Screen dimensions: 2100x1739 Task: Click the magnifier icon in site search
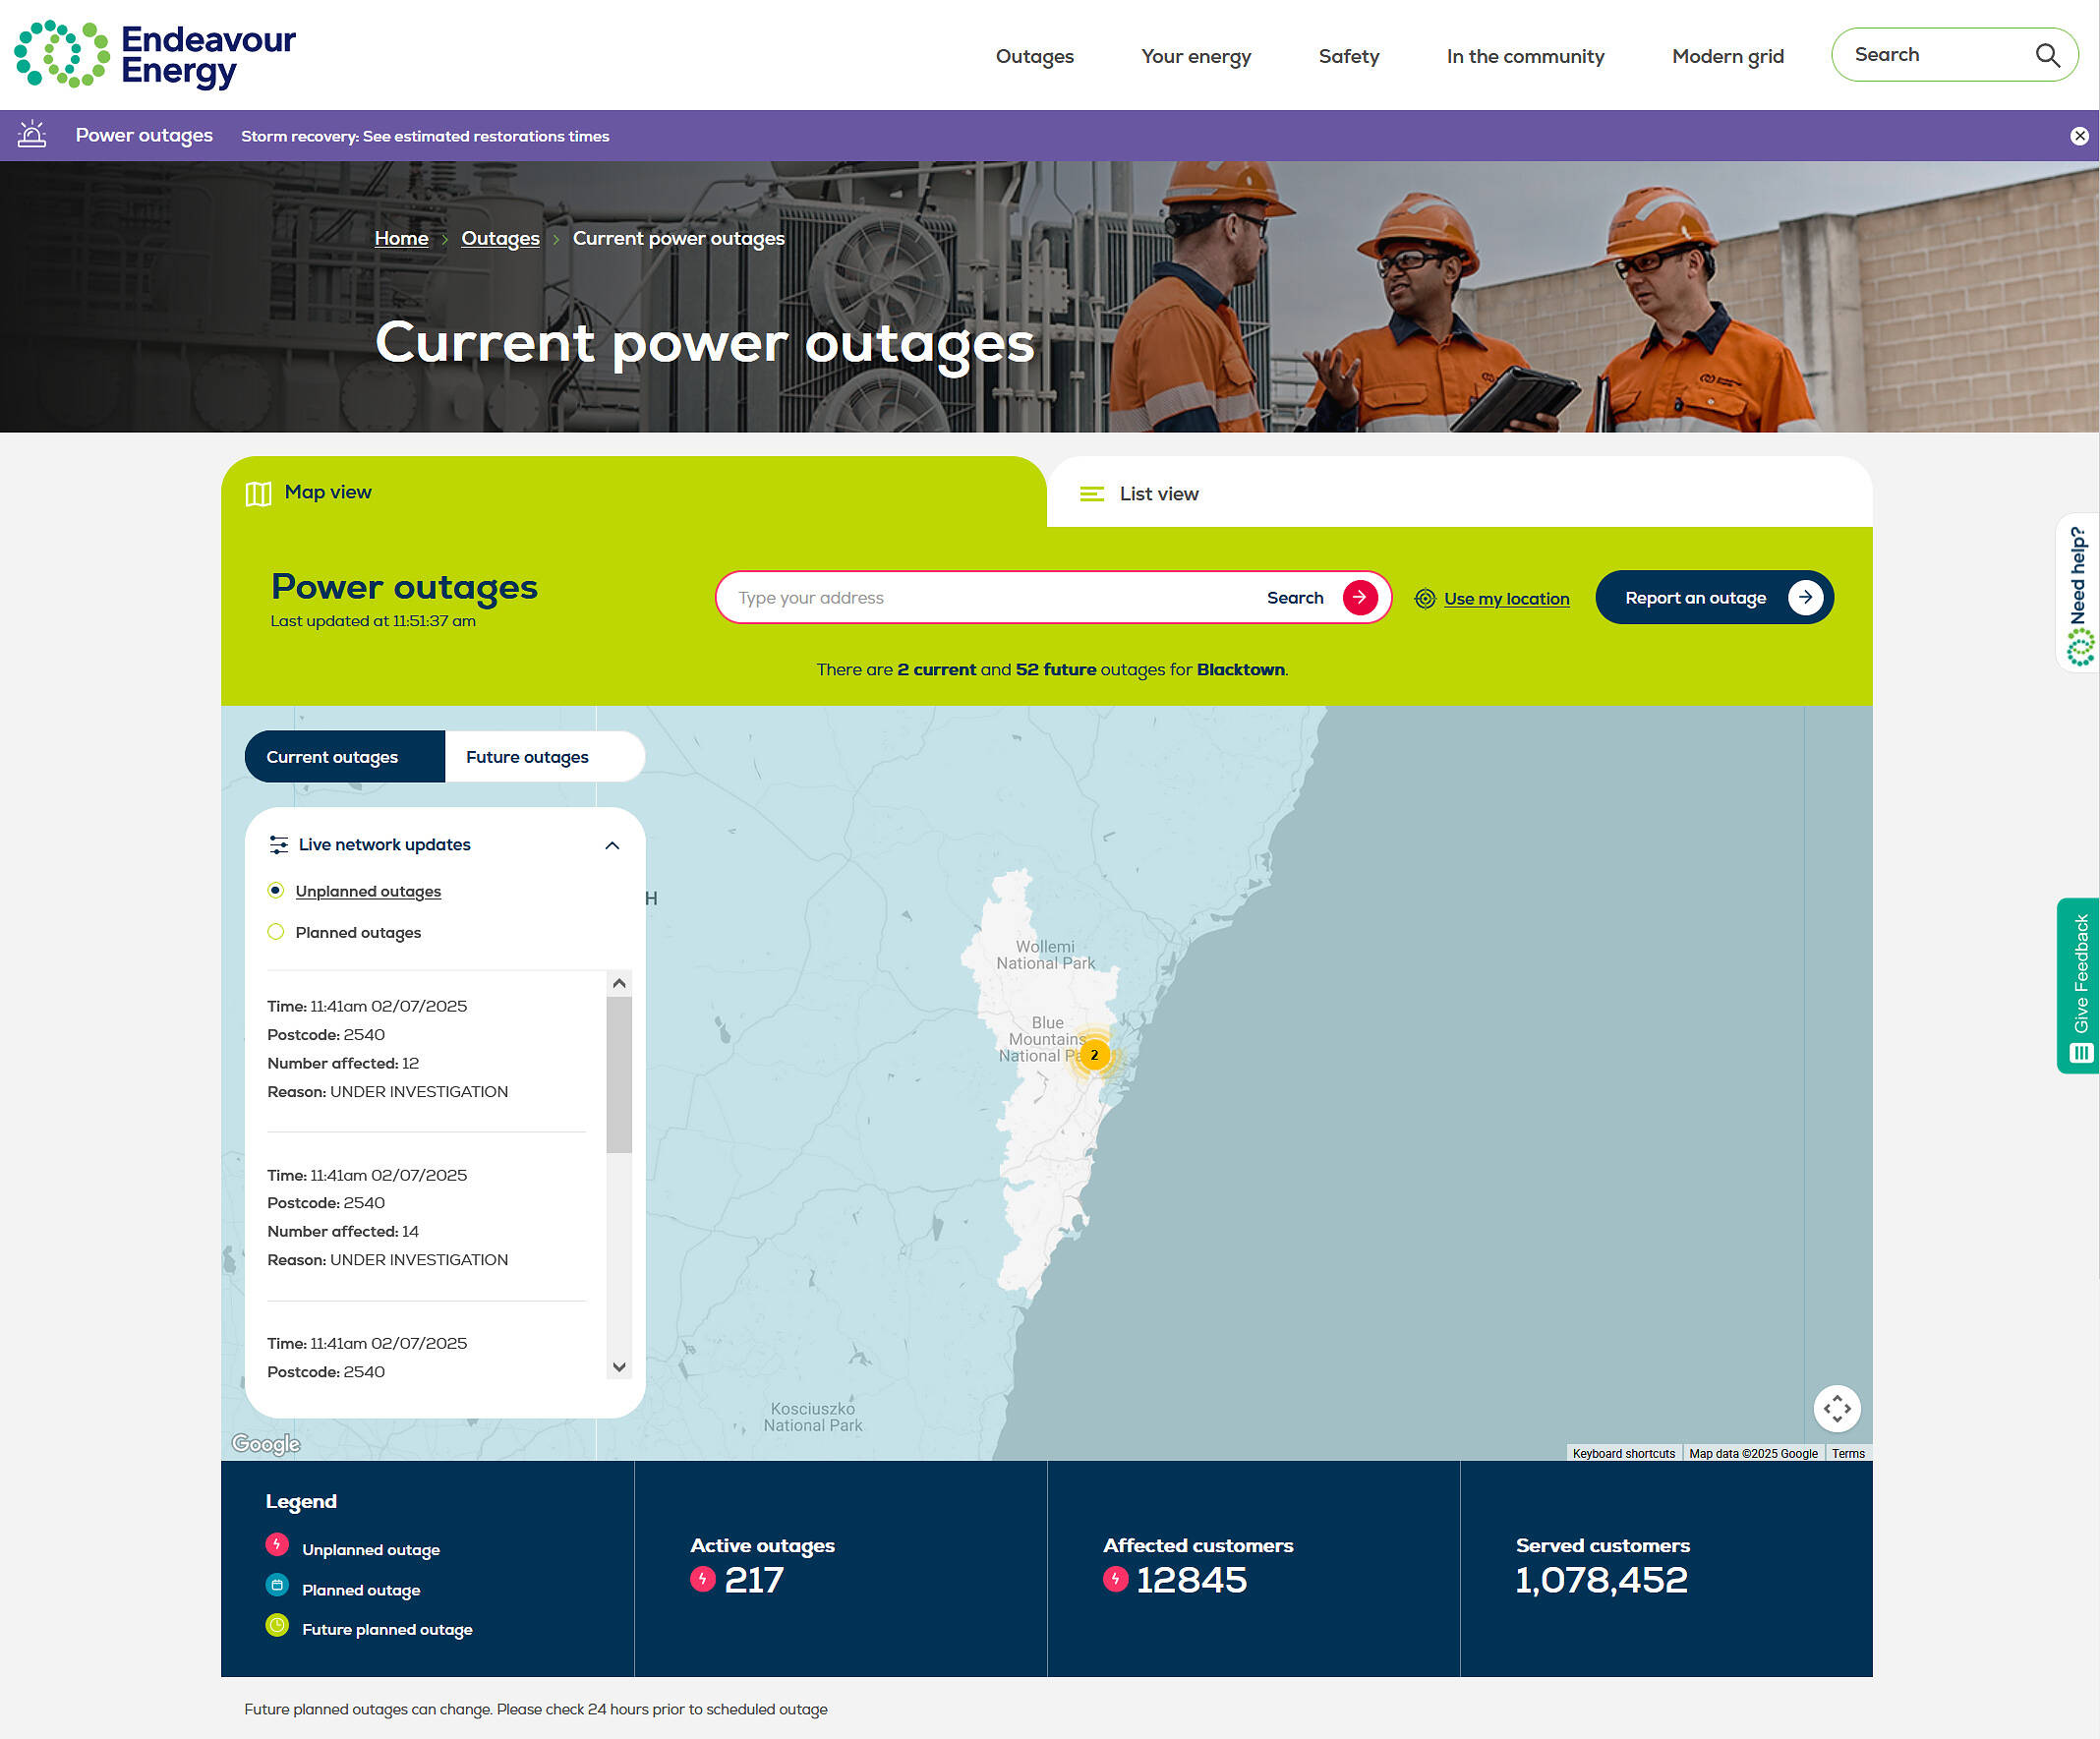[2047, 55]
